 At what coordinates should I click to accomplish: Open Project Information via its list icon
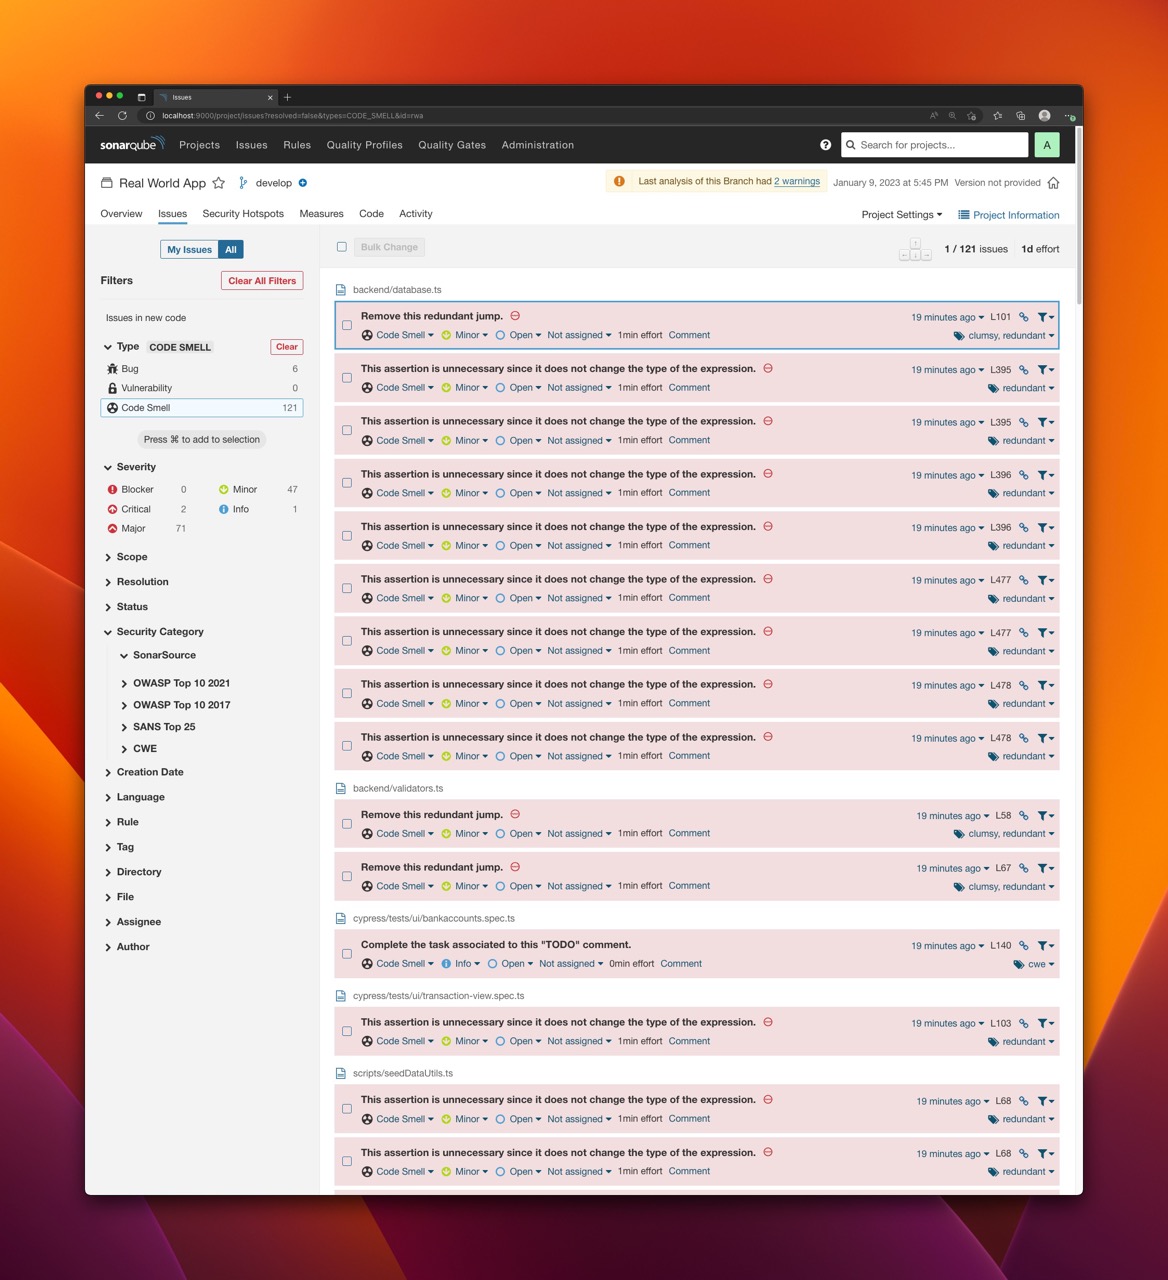coord(963,214)
